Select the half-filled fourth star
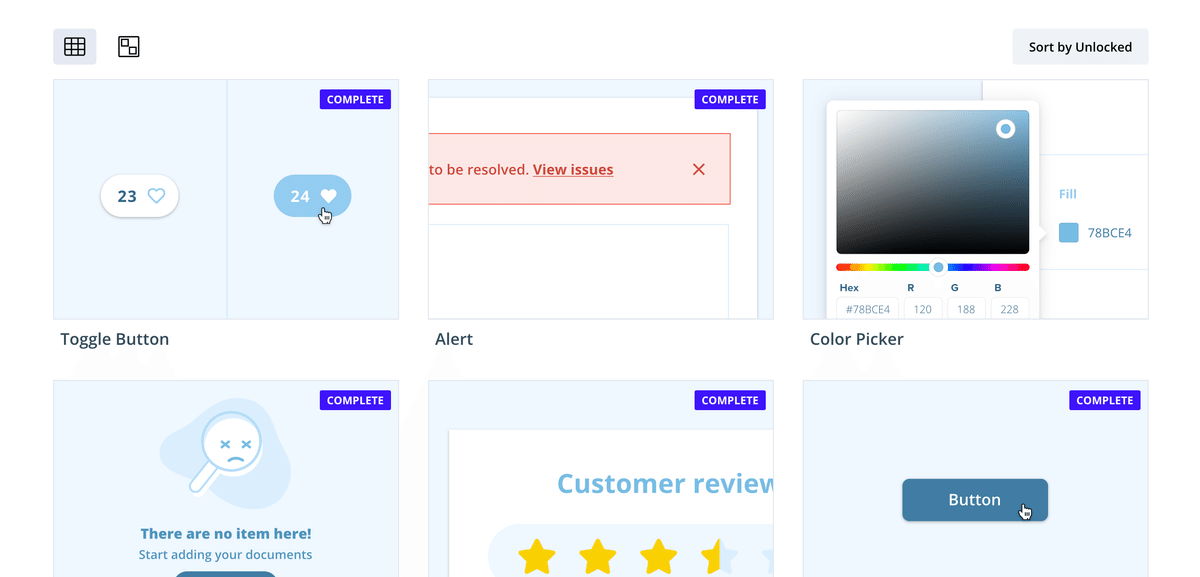 [718, 557]
